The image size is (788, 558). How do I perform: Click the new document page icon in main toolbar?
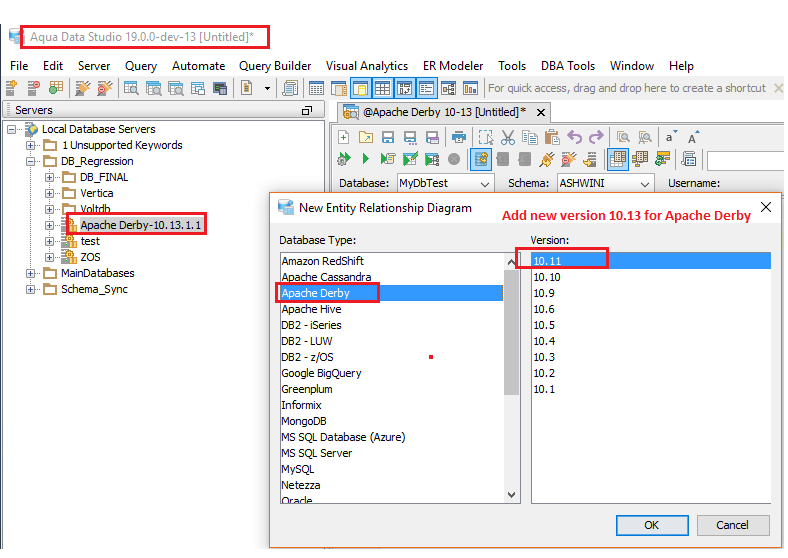[x=246, y=88]
